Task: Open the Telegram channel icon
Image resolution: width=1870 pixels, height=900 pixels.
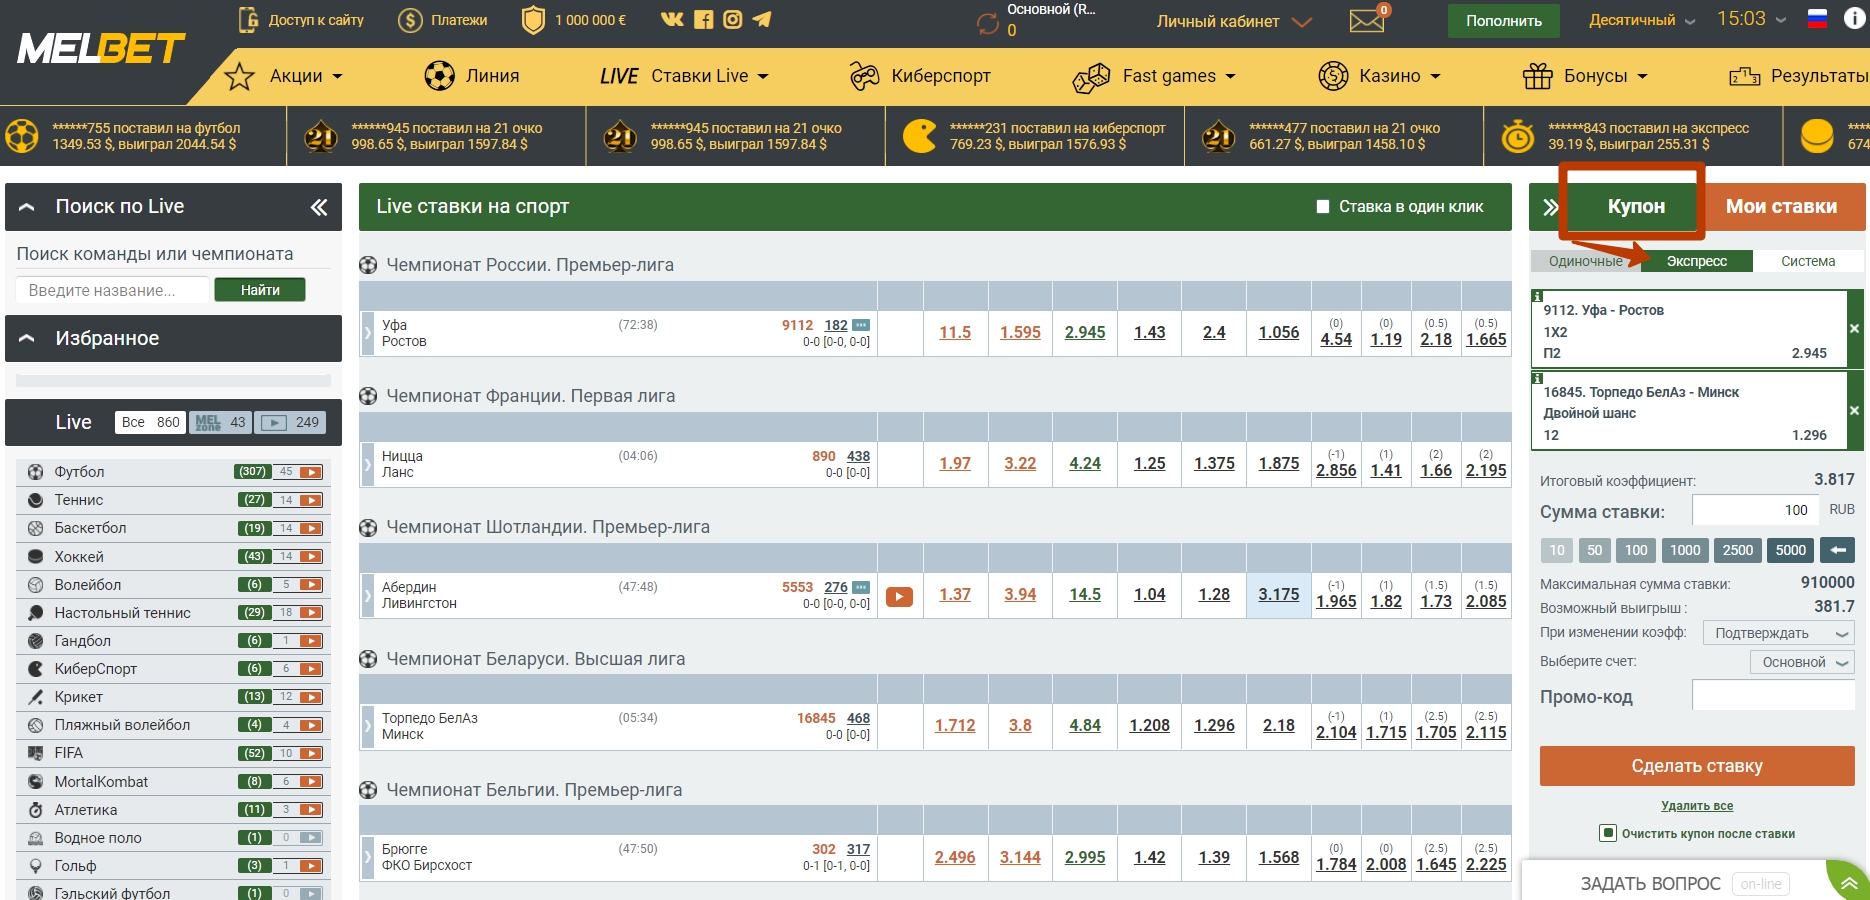Action: [762, 19]
